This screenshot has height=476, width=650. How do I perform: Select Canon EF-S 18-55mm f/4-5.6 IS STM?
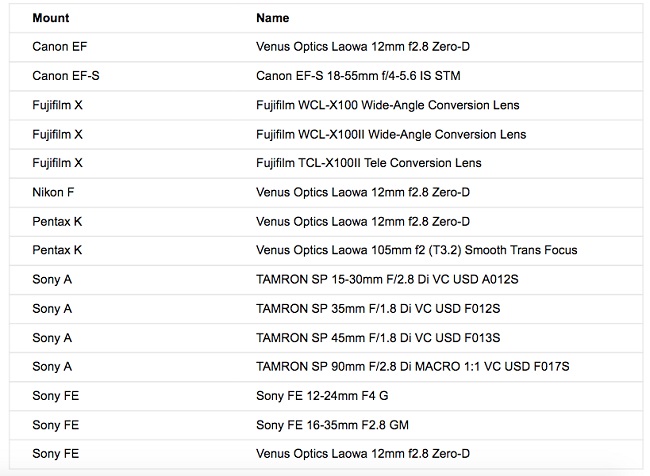point(358,76)
